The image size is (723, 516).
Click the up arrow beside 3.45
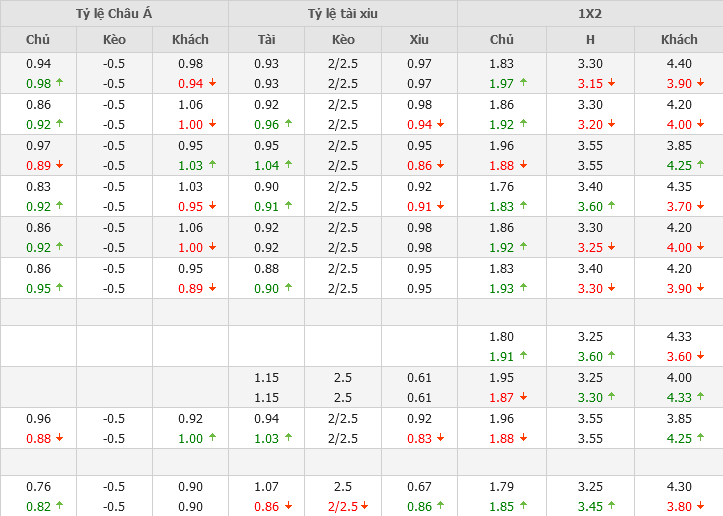pos(611,506)
